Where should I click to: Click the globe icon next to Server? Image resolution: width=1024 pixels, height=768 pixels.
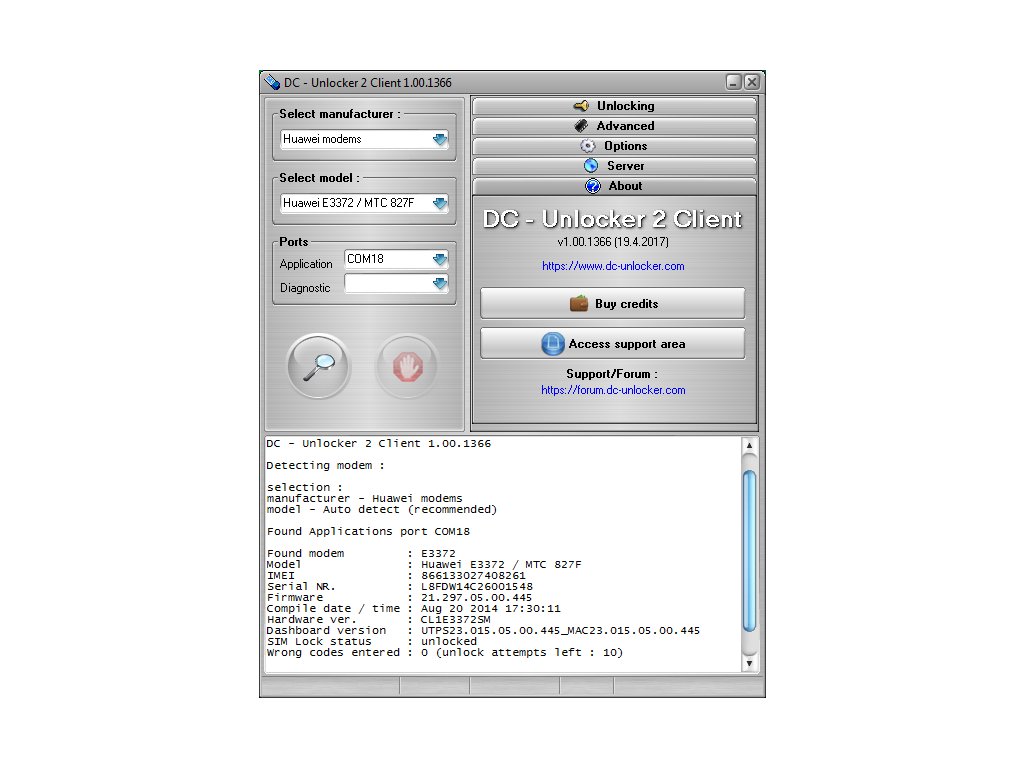pos(590,166)
